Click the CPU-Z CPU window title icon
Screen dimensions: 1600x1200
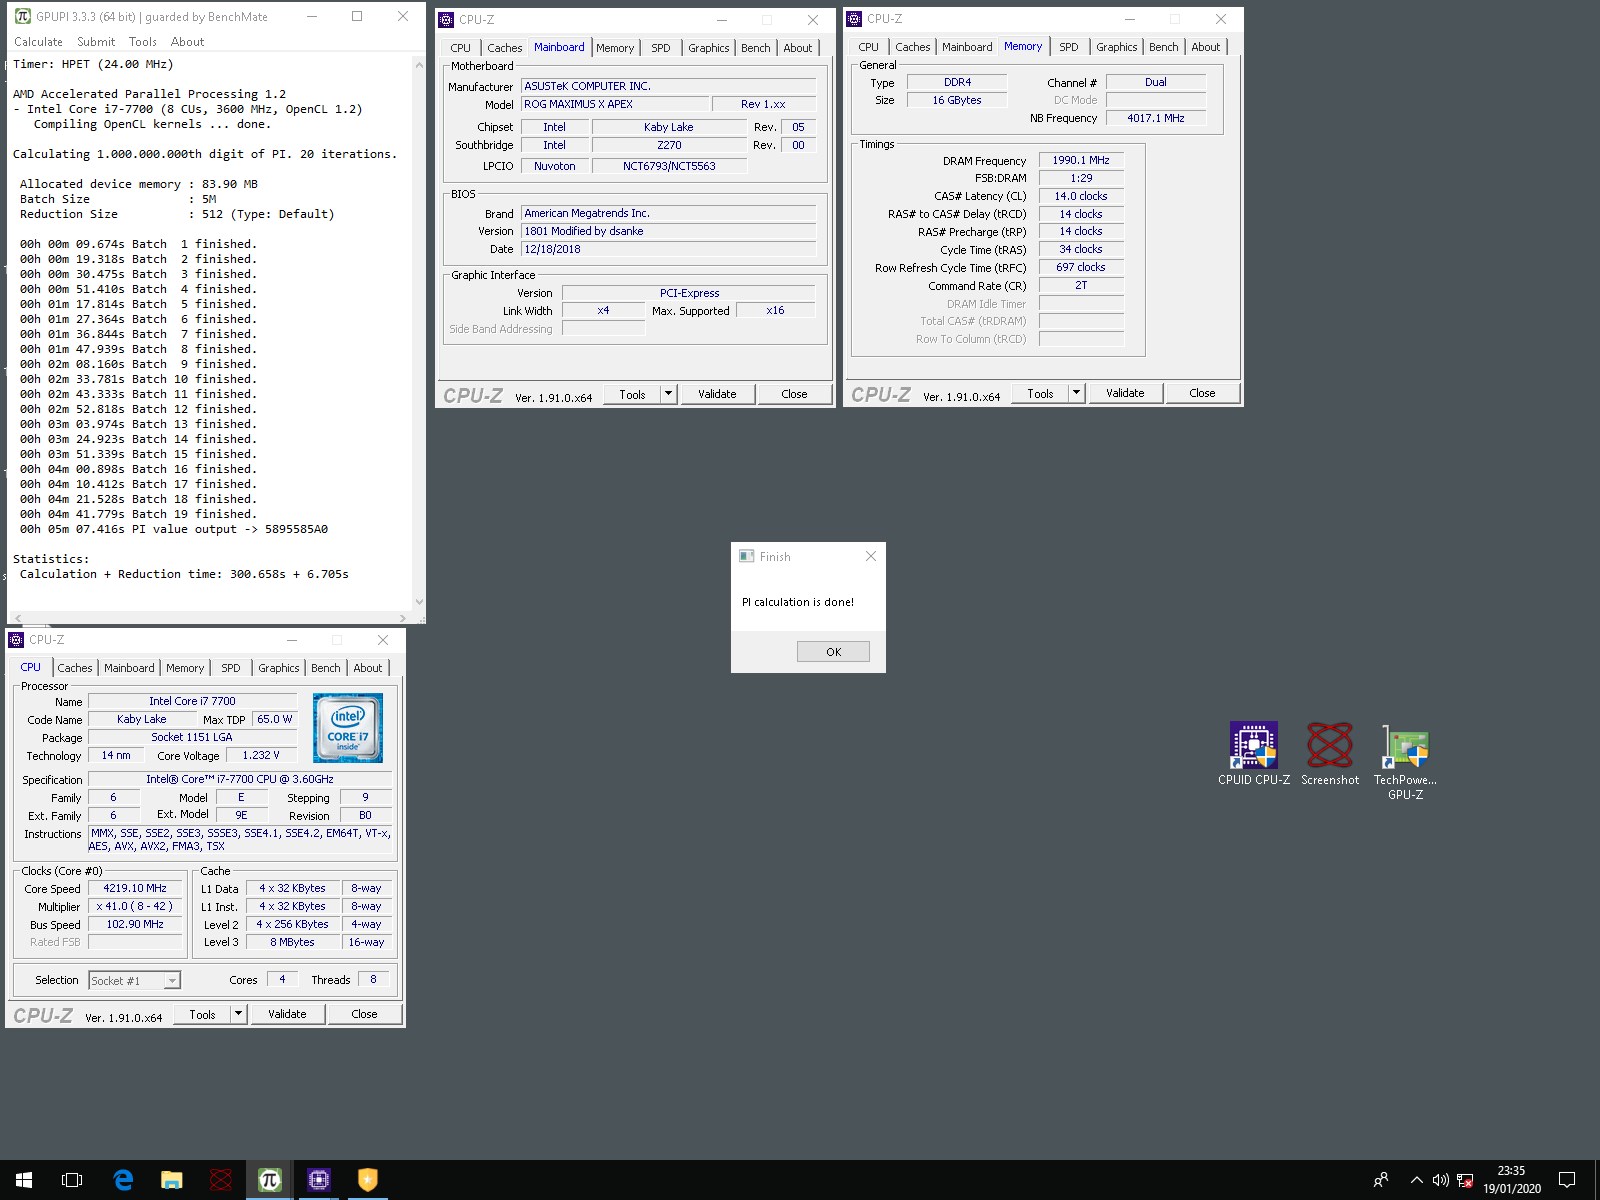click(x=16, y=639)
